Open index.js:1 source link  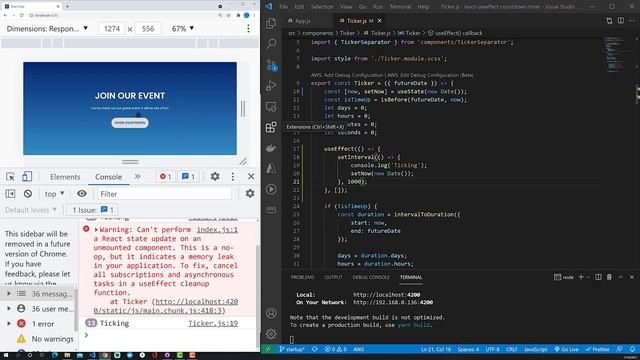pos(217,230)
